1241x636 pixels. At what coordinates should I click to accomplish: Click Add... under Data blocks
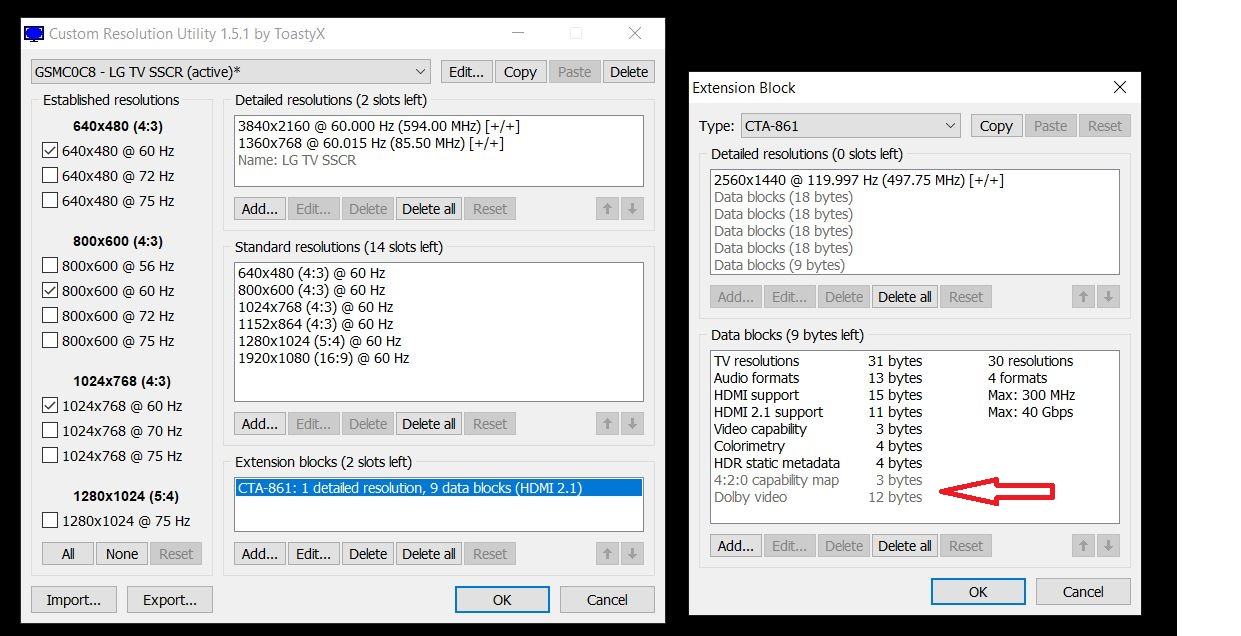736,546
